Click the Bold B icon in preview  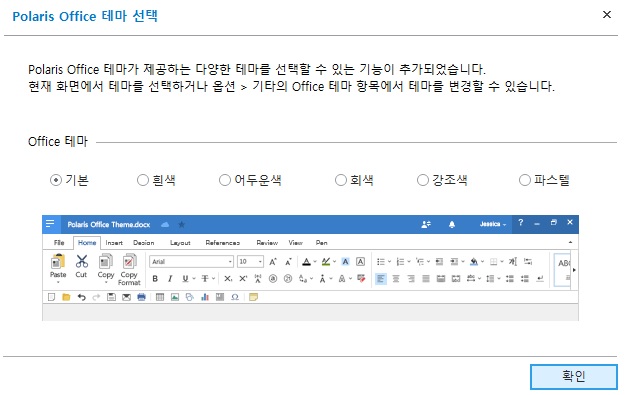point(155,279)
